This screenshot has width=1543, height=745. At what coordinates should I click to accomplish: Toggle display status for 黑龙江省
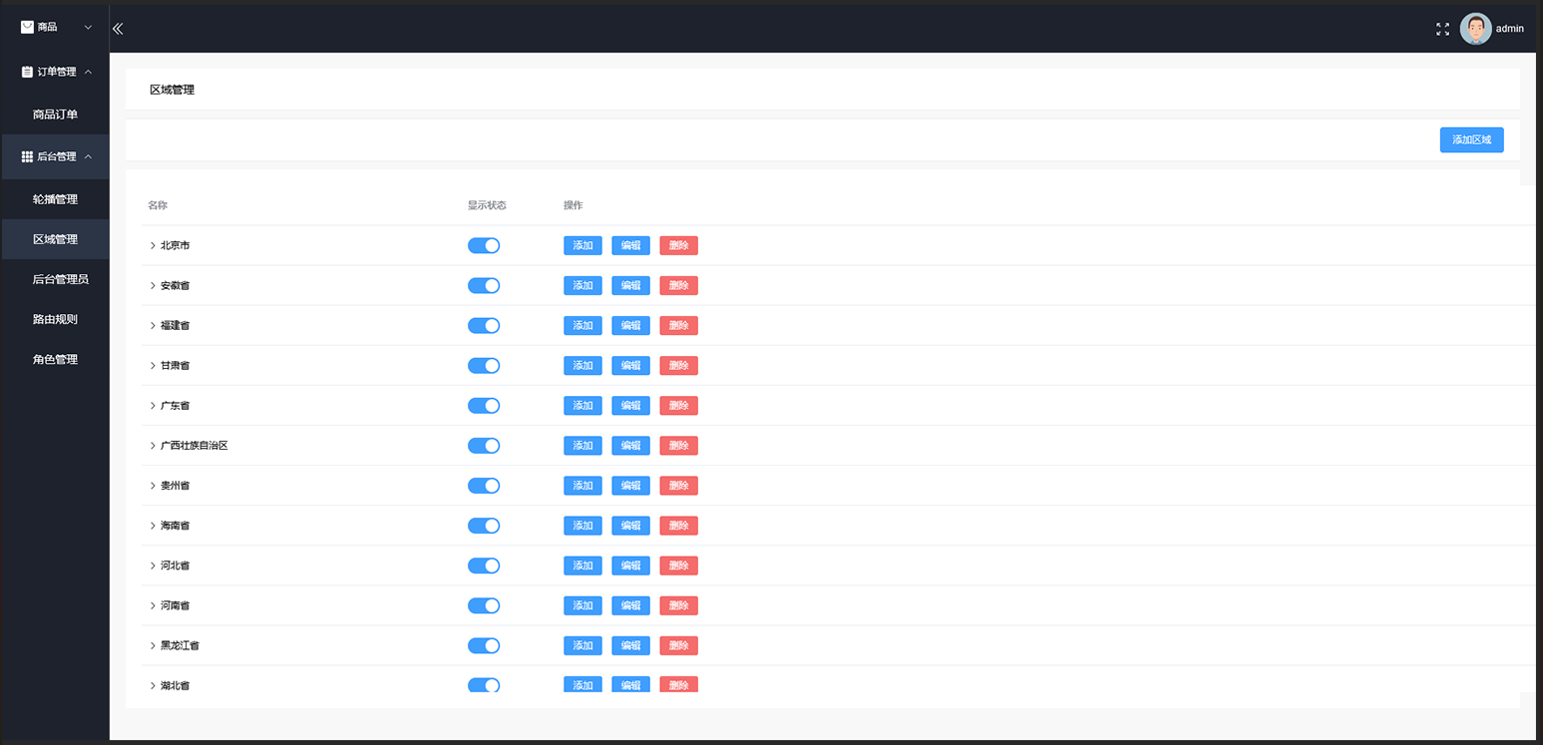pyautogui.click(x=484, y=645)
